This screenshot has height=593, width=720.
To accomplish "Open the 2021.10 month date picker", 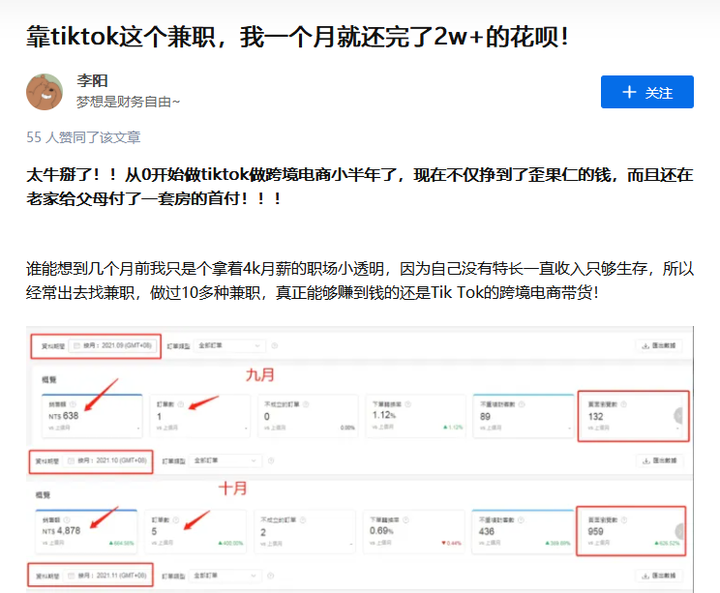I will 107,461.
